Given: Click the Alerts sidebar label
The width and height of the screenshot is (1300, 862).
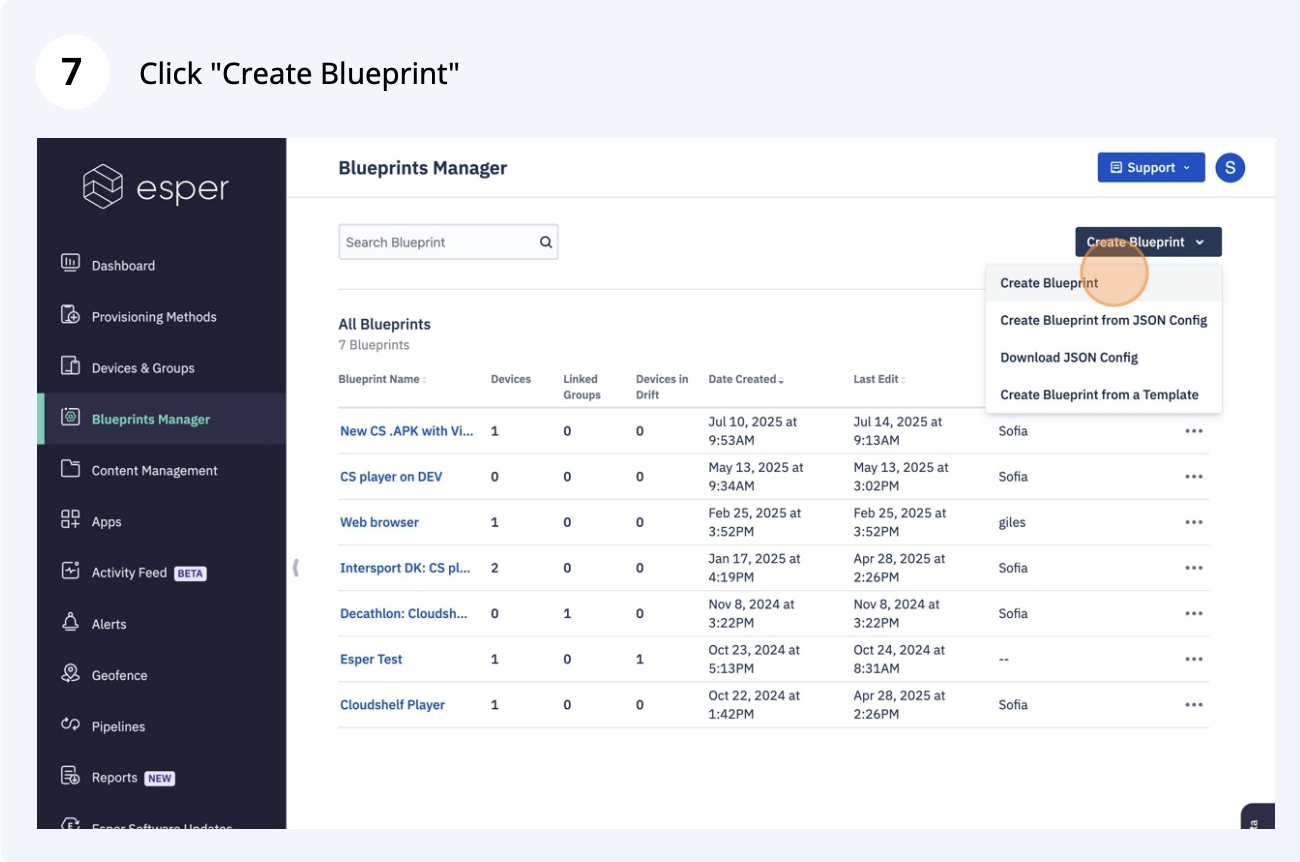Looking at the screenshot, I should (x=109, y=624).
